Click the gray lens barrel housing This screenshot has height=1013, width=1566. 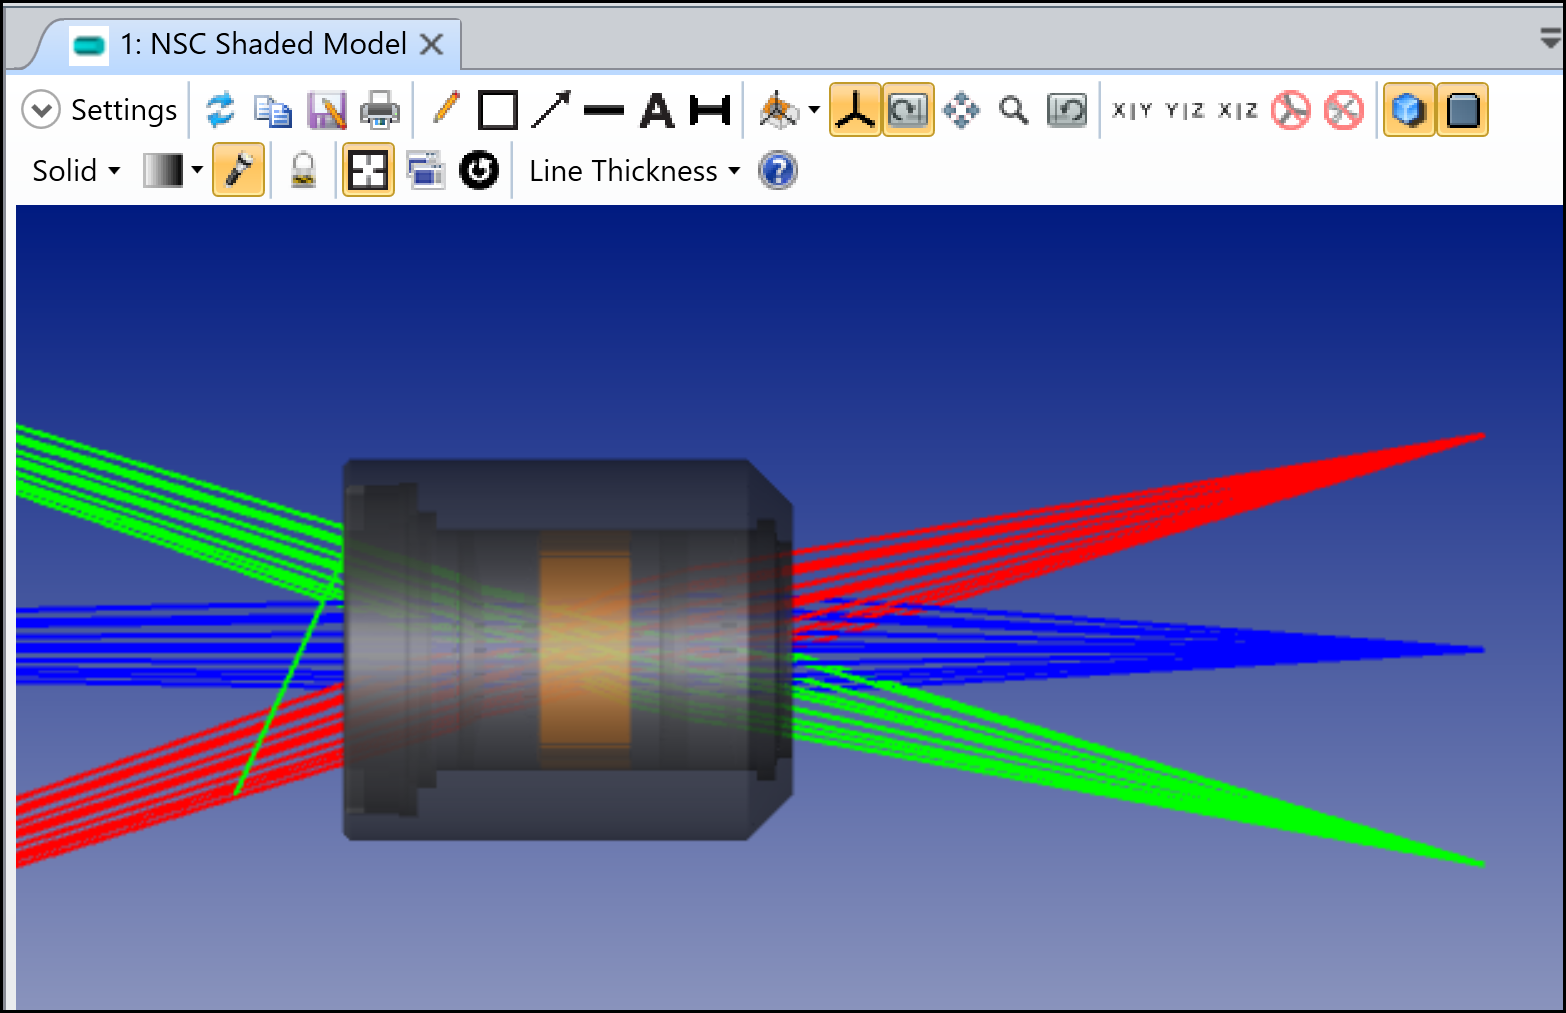point(567,650)
